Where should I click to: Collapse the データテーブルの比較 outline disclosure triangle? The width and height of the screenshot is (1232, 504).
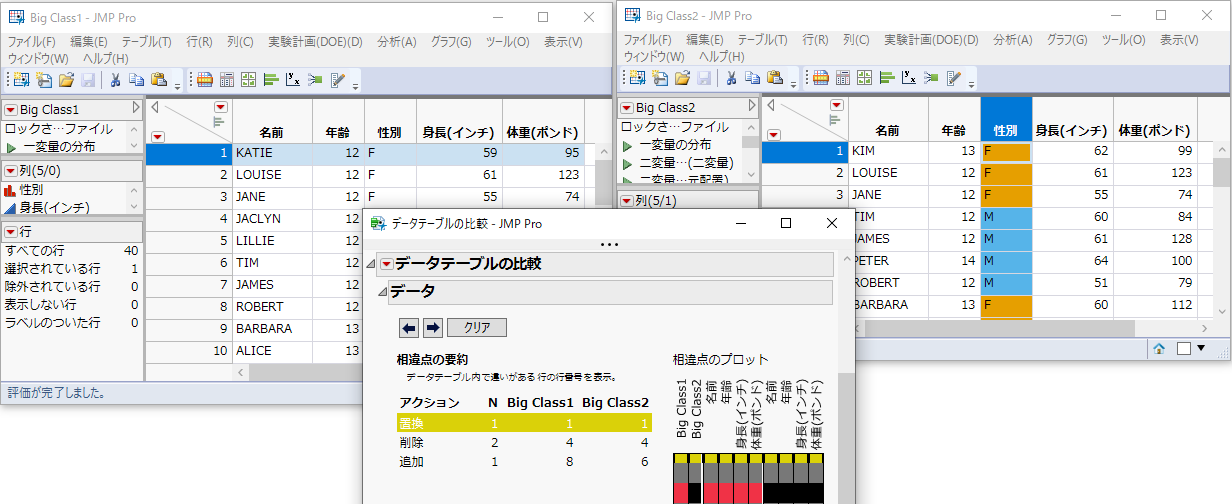pos(372,264)
